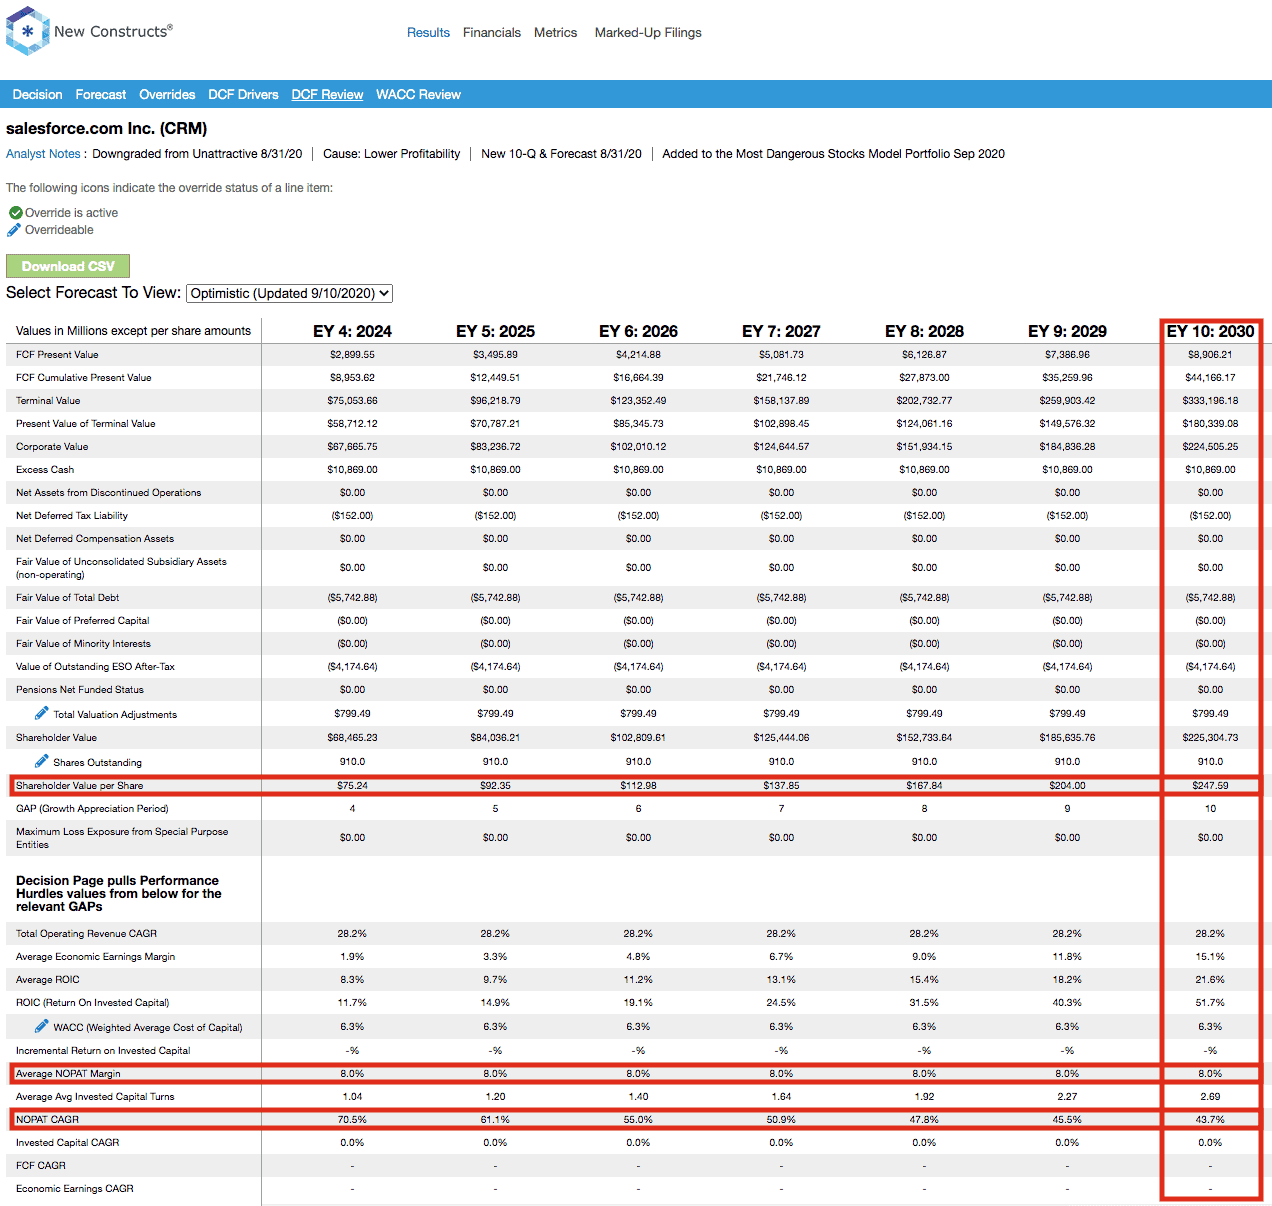Switch to the Decision tab
Screen dimensions: 1272x1206
pos(37,95)
